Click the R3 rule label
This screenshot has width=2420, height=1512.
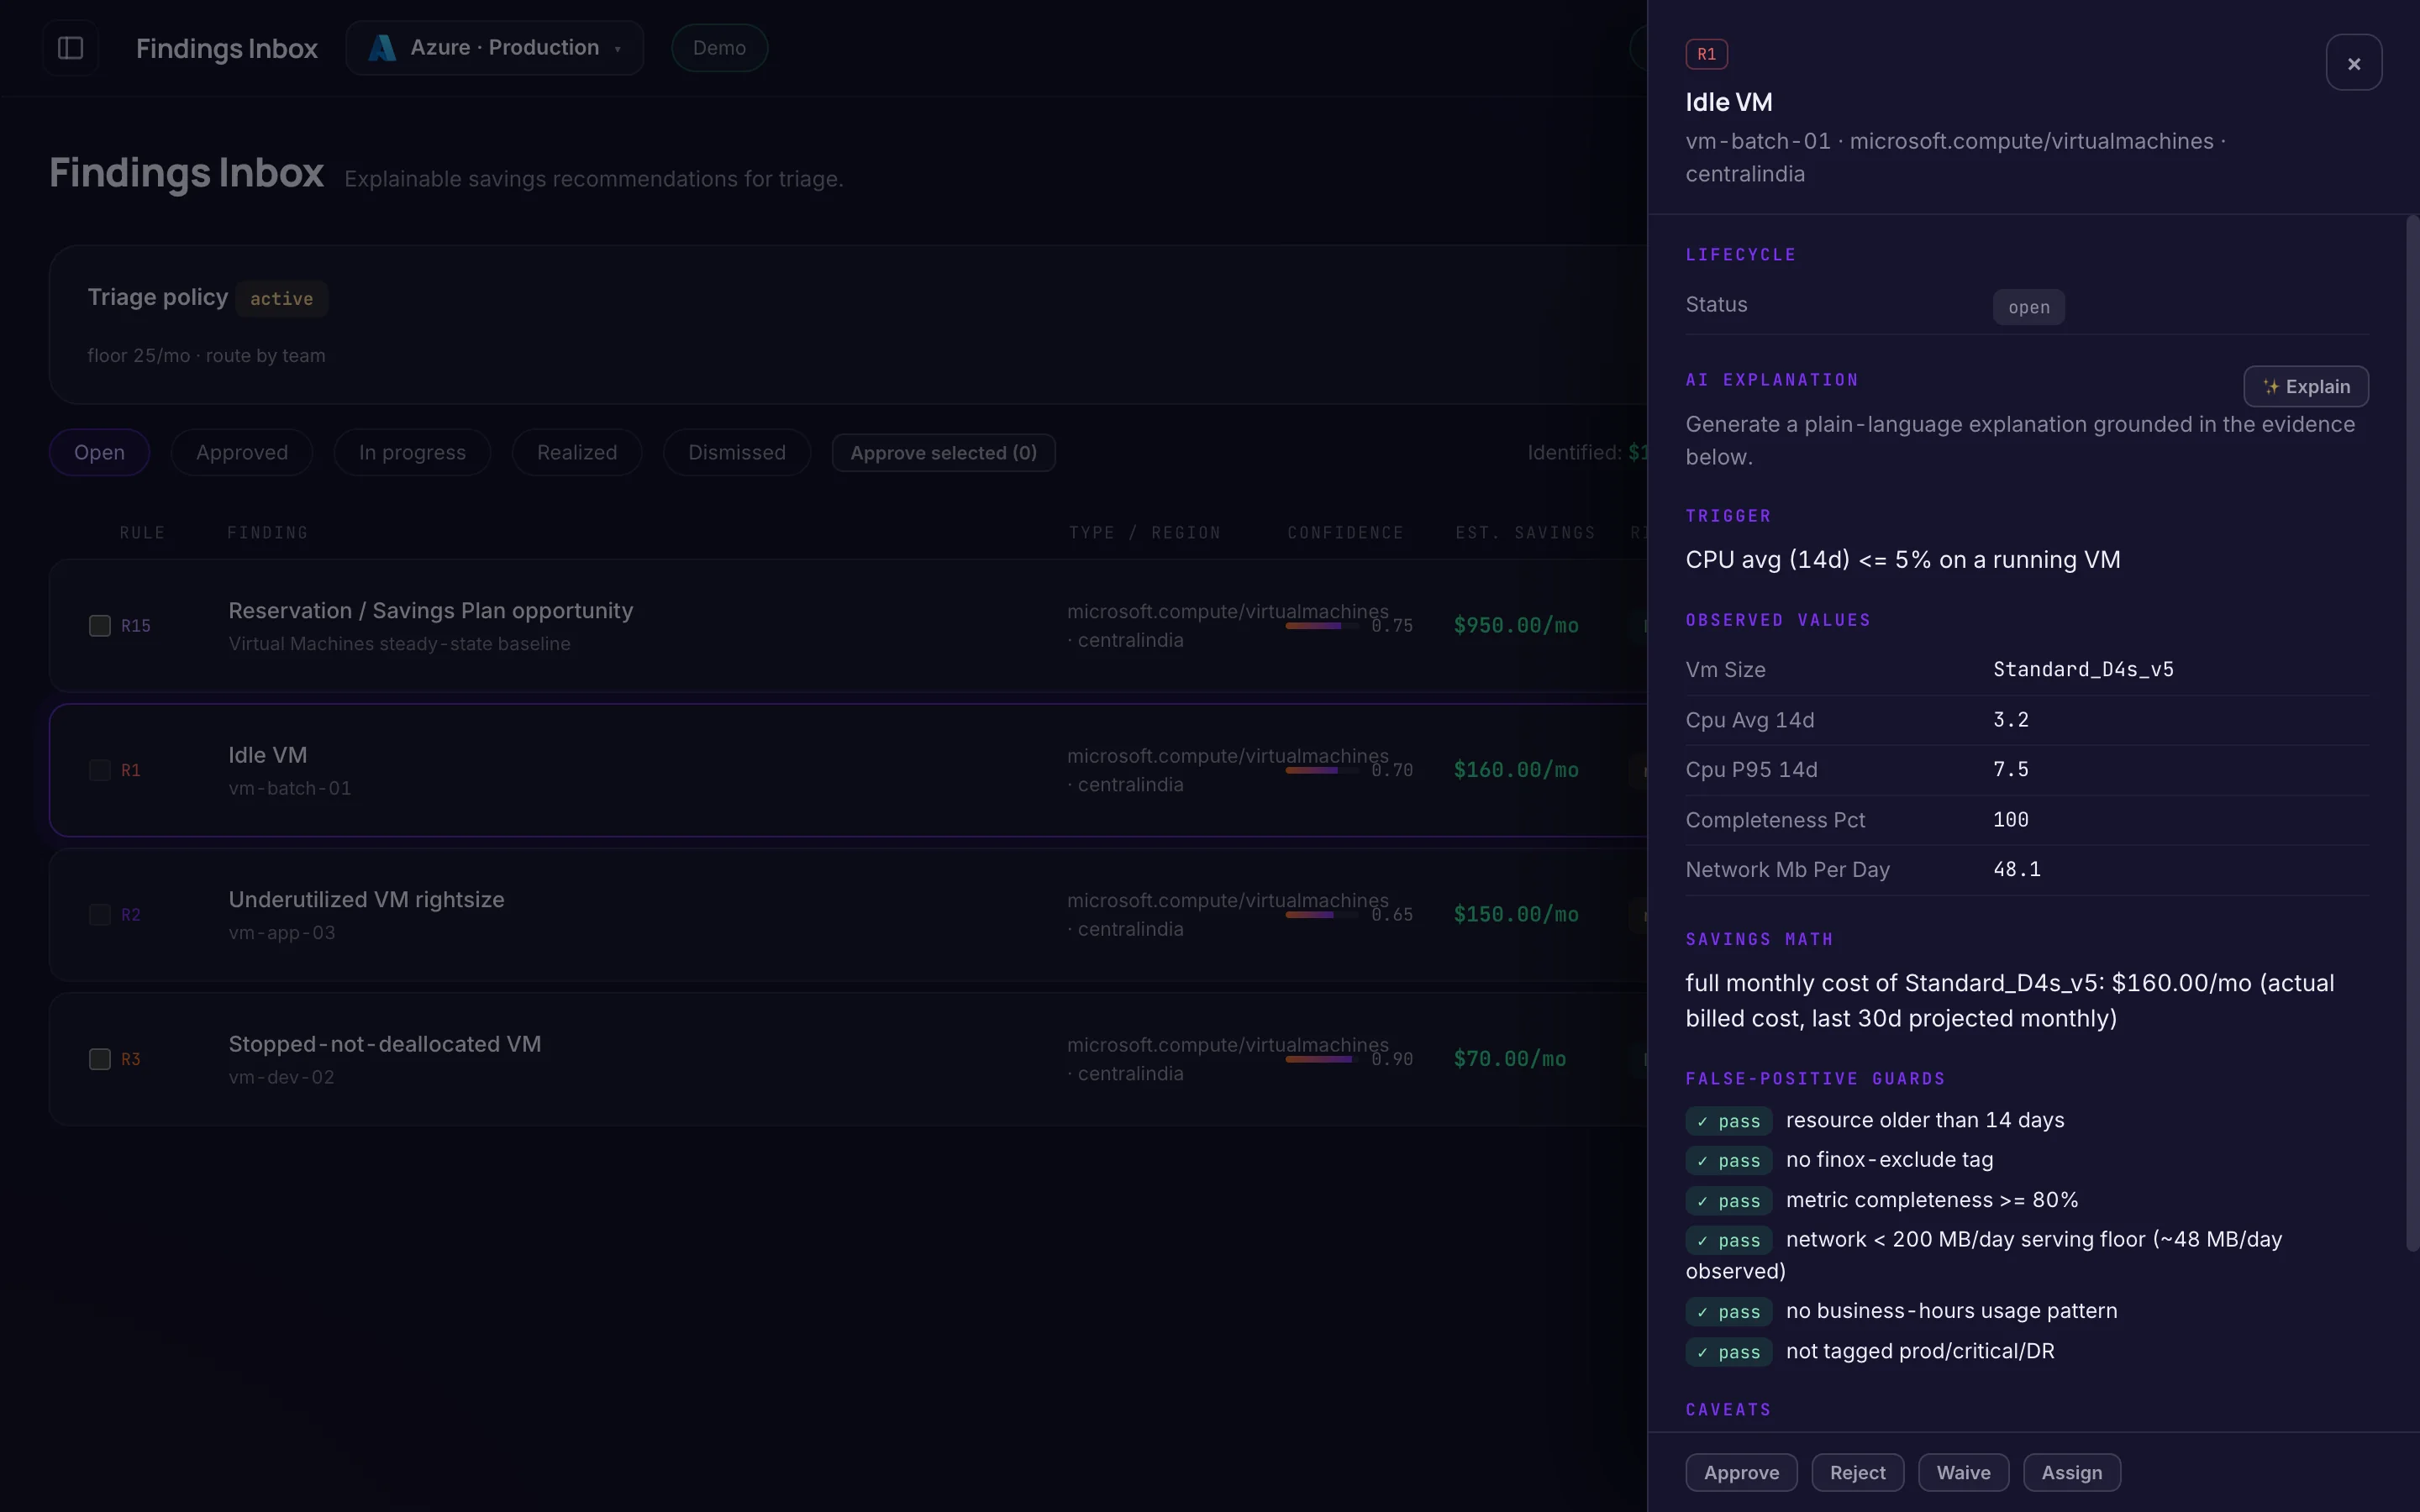coord(131,1060)
